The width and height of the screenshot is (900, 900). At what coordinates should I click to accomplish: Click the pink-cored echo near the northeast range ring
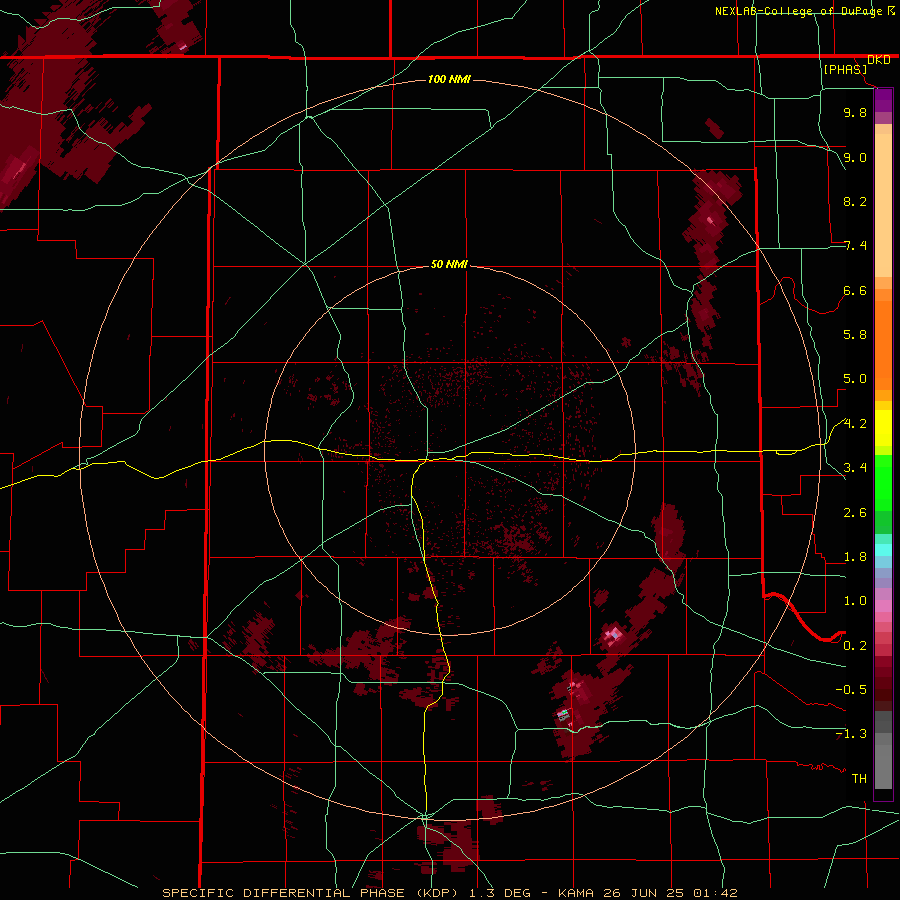tap(711, 220)
